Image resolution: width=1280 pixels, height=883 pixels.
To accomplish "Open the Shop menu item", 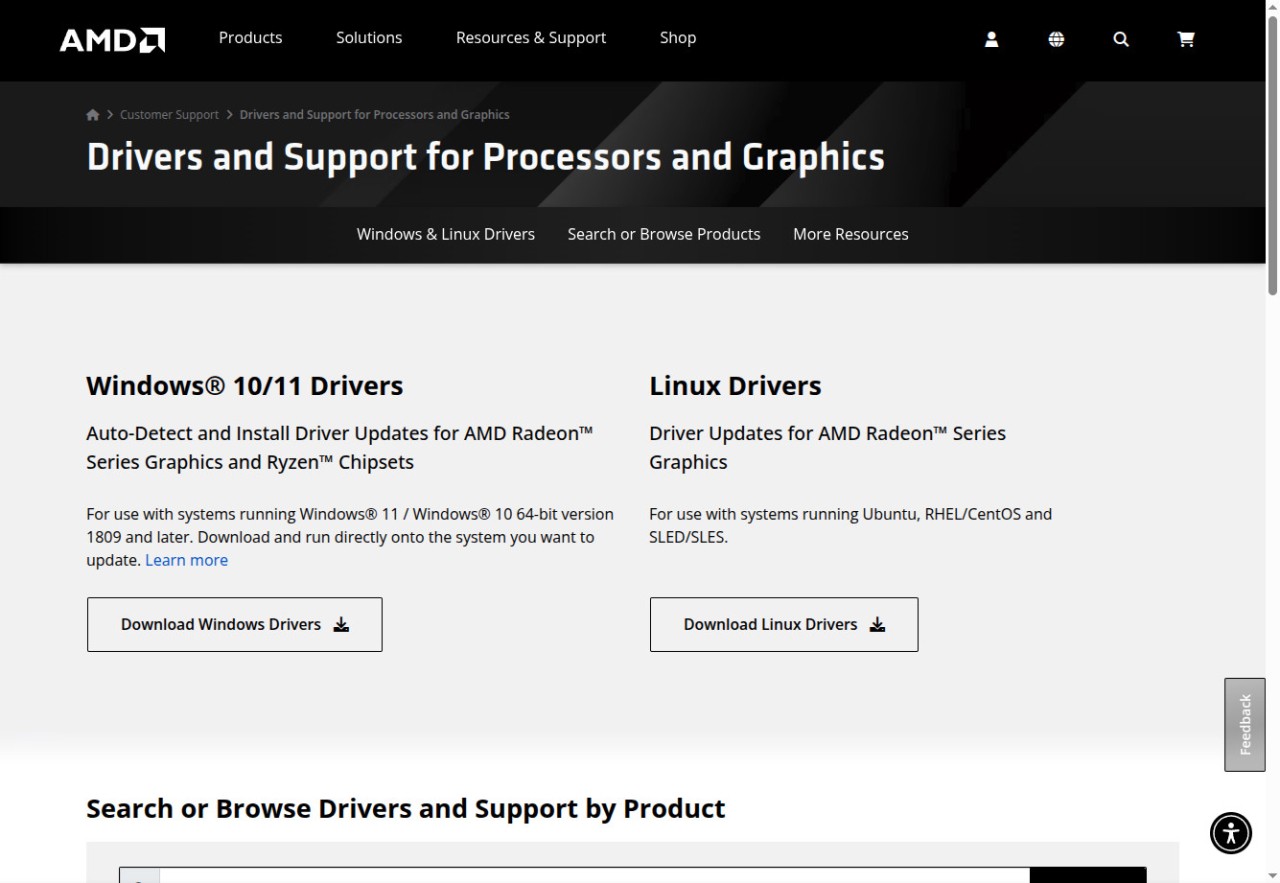I will tap(677, 38).
